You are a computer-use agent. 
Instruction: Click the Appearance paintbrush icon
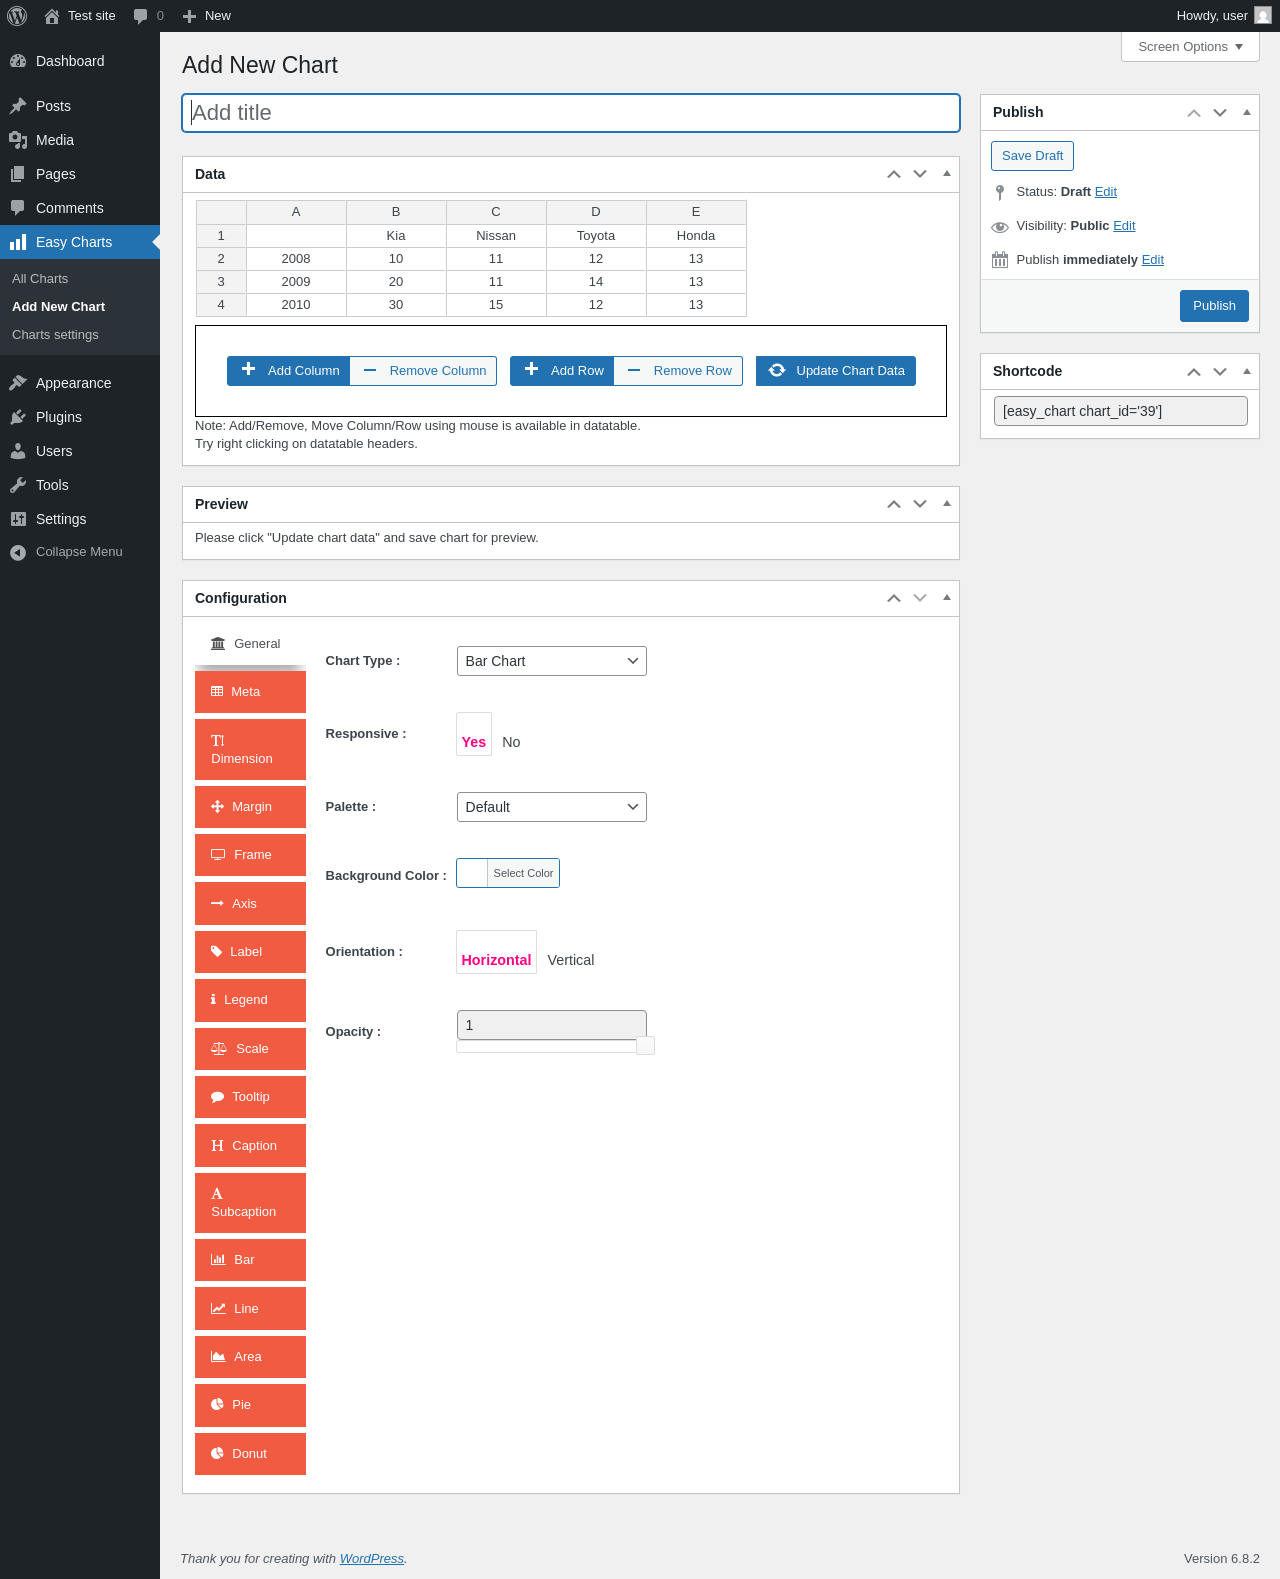click(18, 383)
